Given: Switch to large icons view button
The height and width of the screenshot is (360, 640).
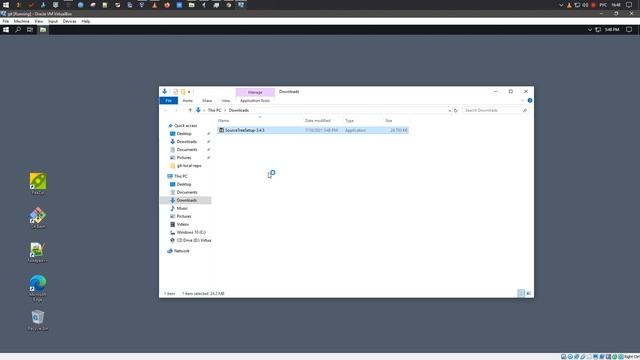Looking at the screenshot, I should coord(529,293).
